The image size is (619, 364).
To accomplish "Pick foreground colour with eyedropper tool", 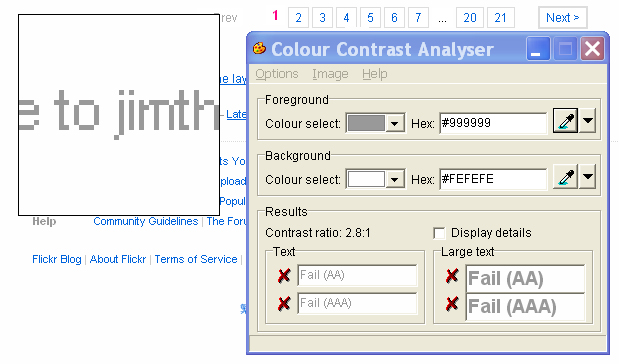I will (x=565, y=120).
